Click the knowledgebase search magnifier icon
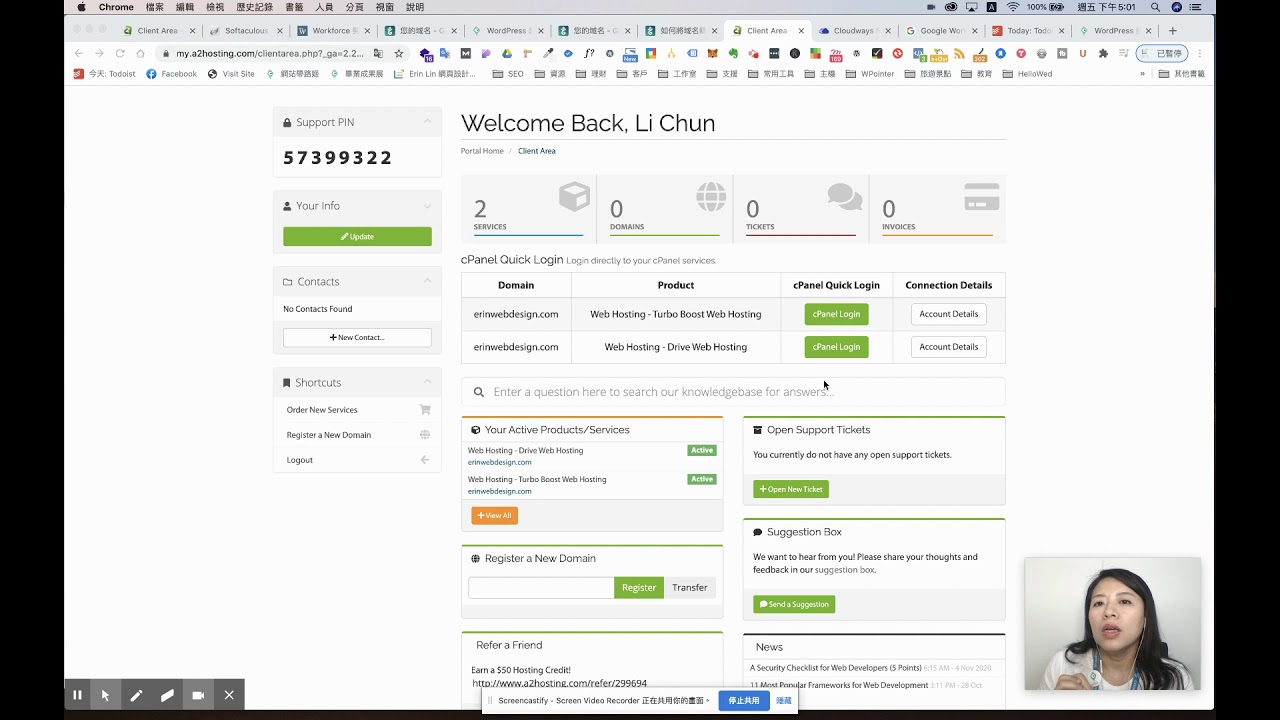Screen dimensions: 1280x720 [479, 392]
